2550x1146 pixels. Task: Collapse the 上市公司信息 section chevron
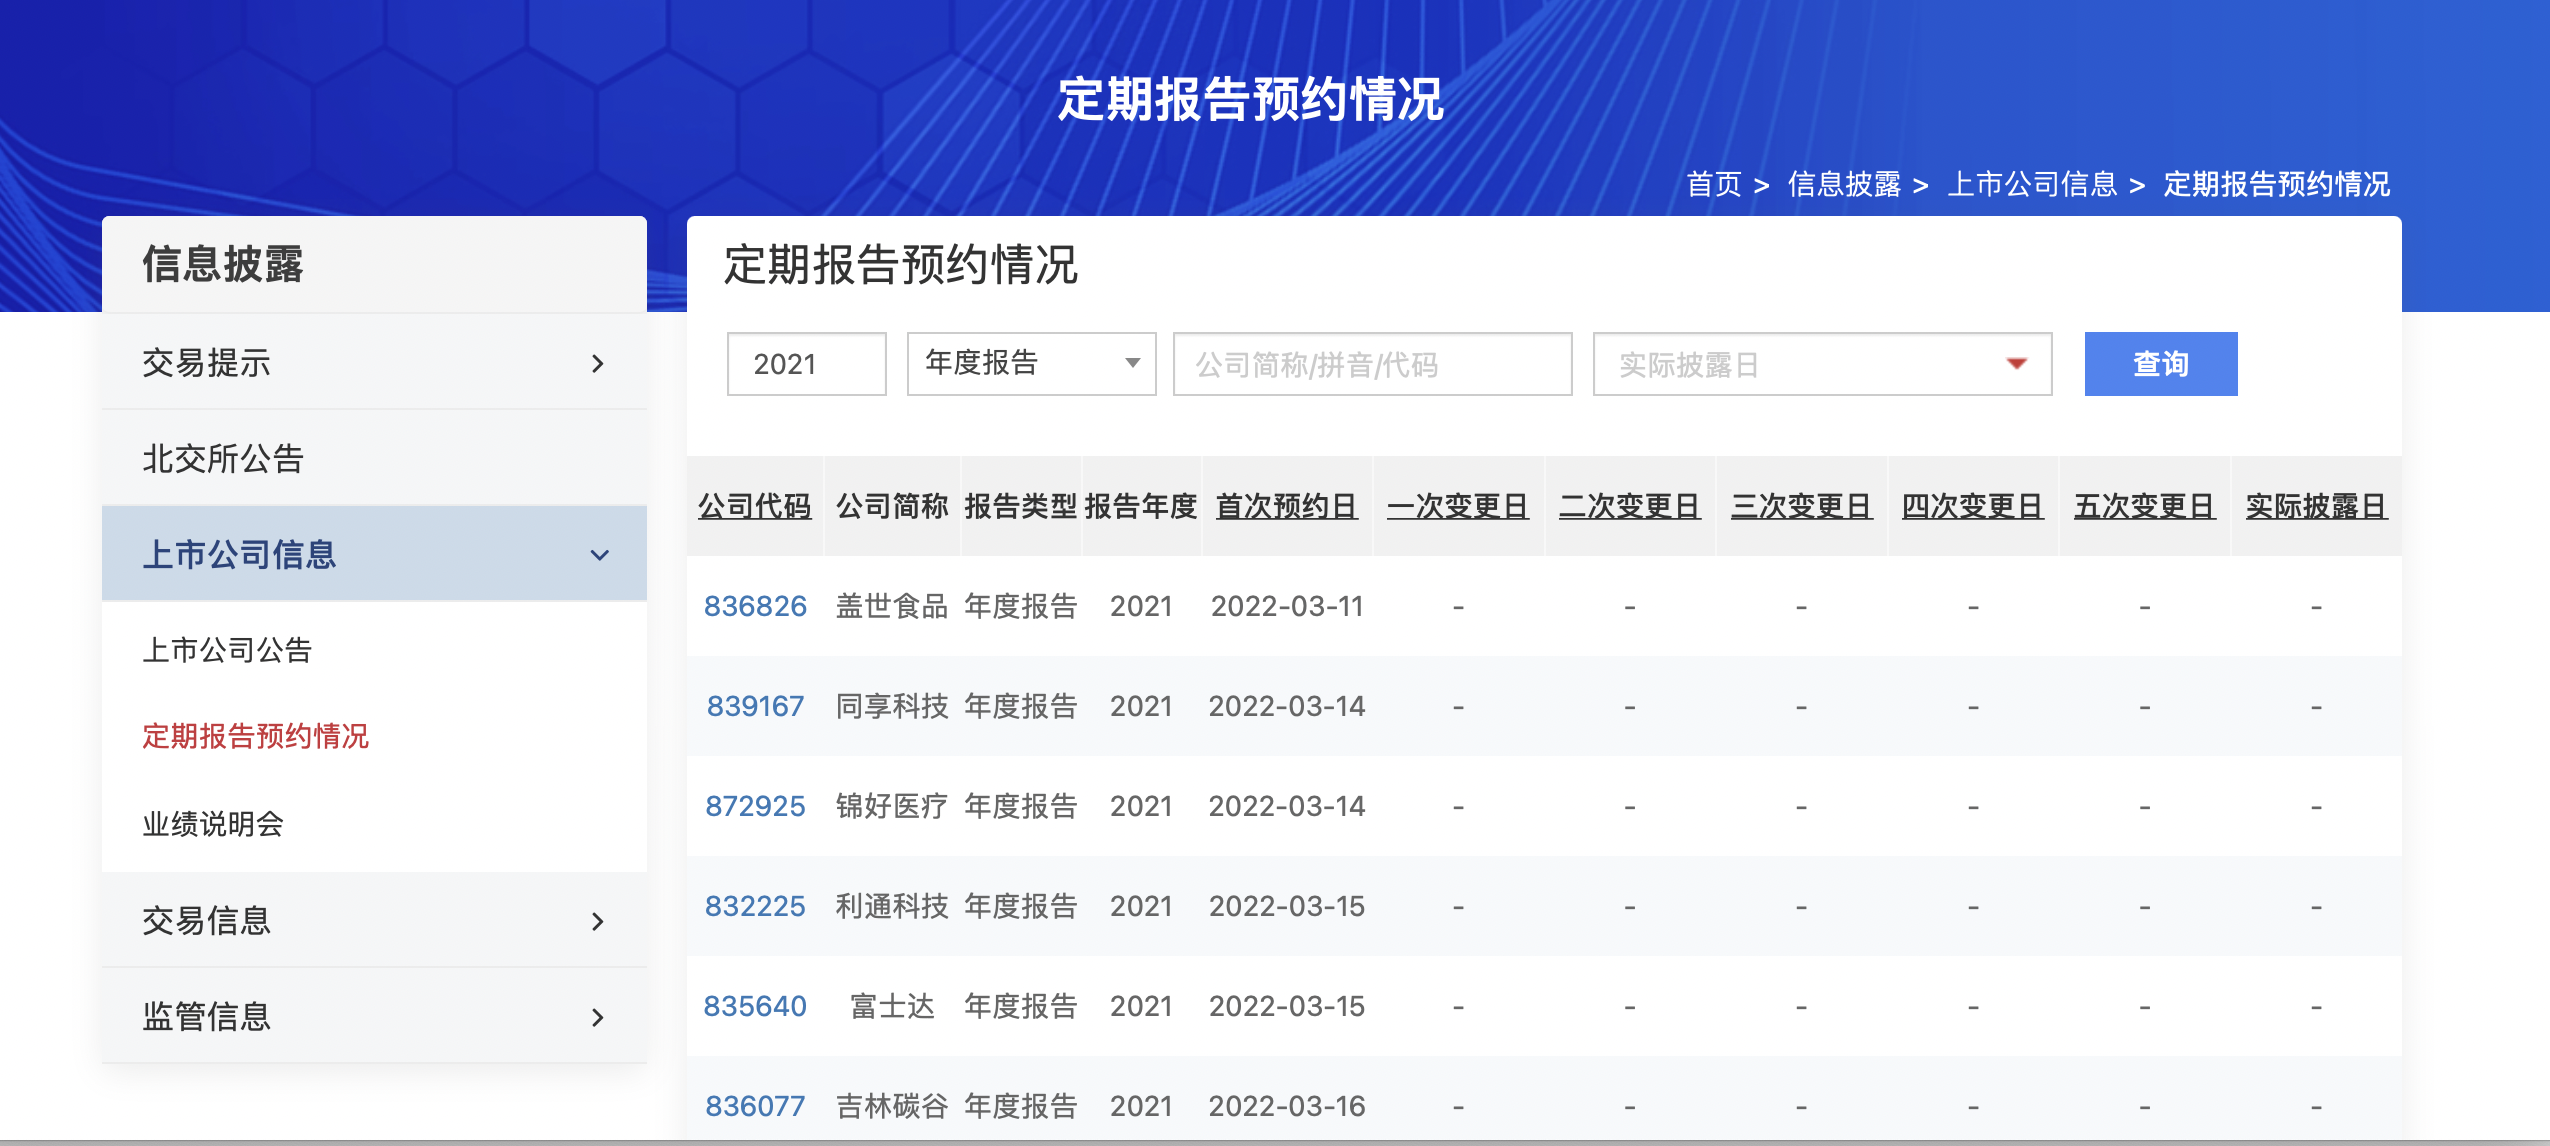(599, 555)
